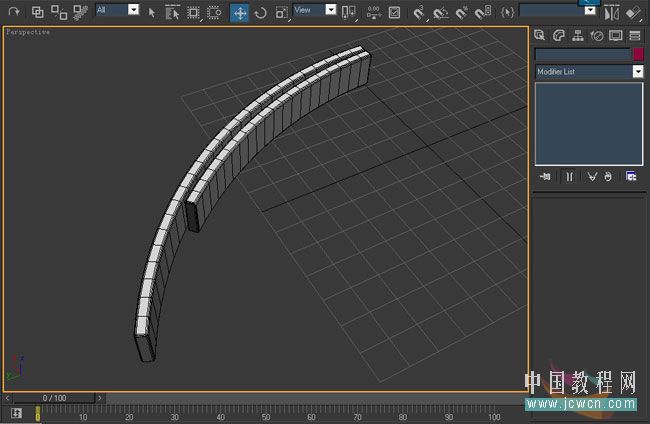Activate the Select and Rotate tool
The height and width of the screenshot is (424, 650).
[260, 13]
